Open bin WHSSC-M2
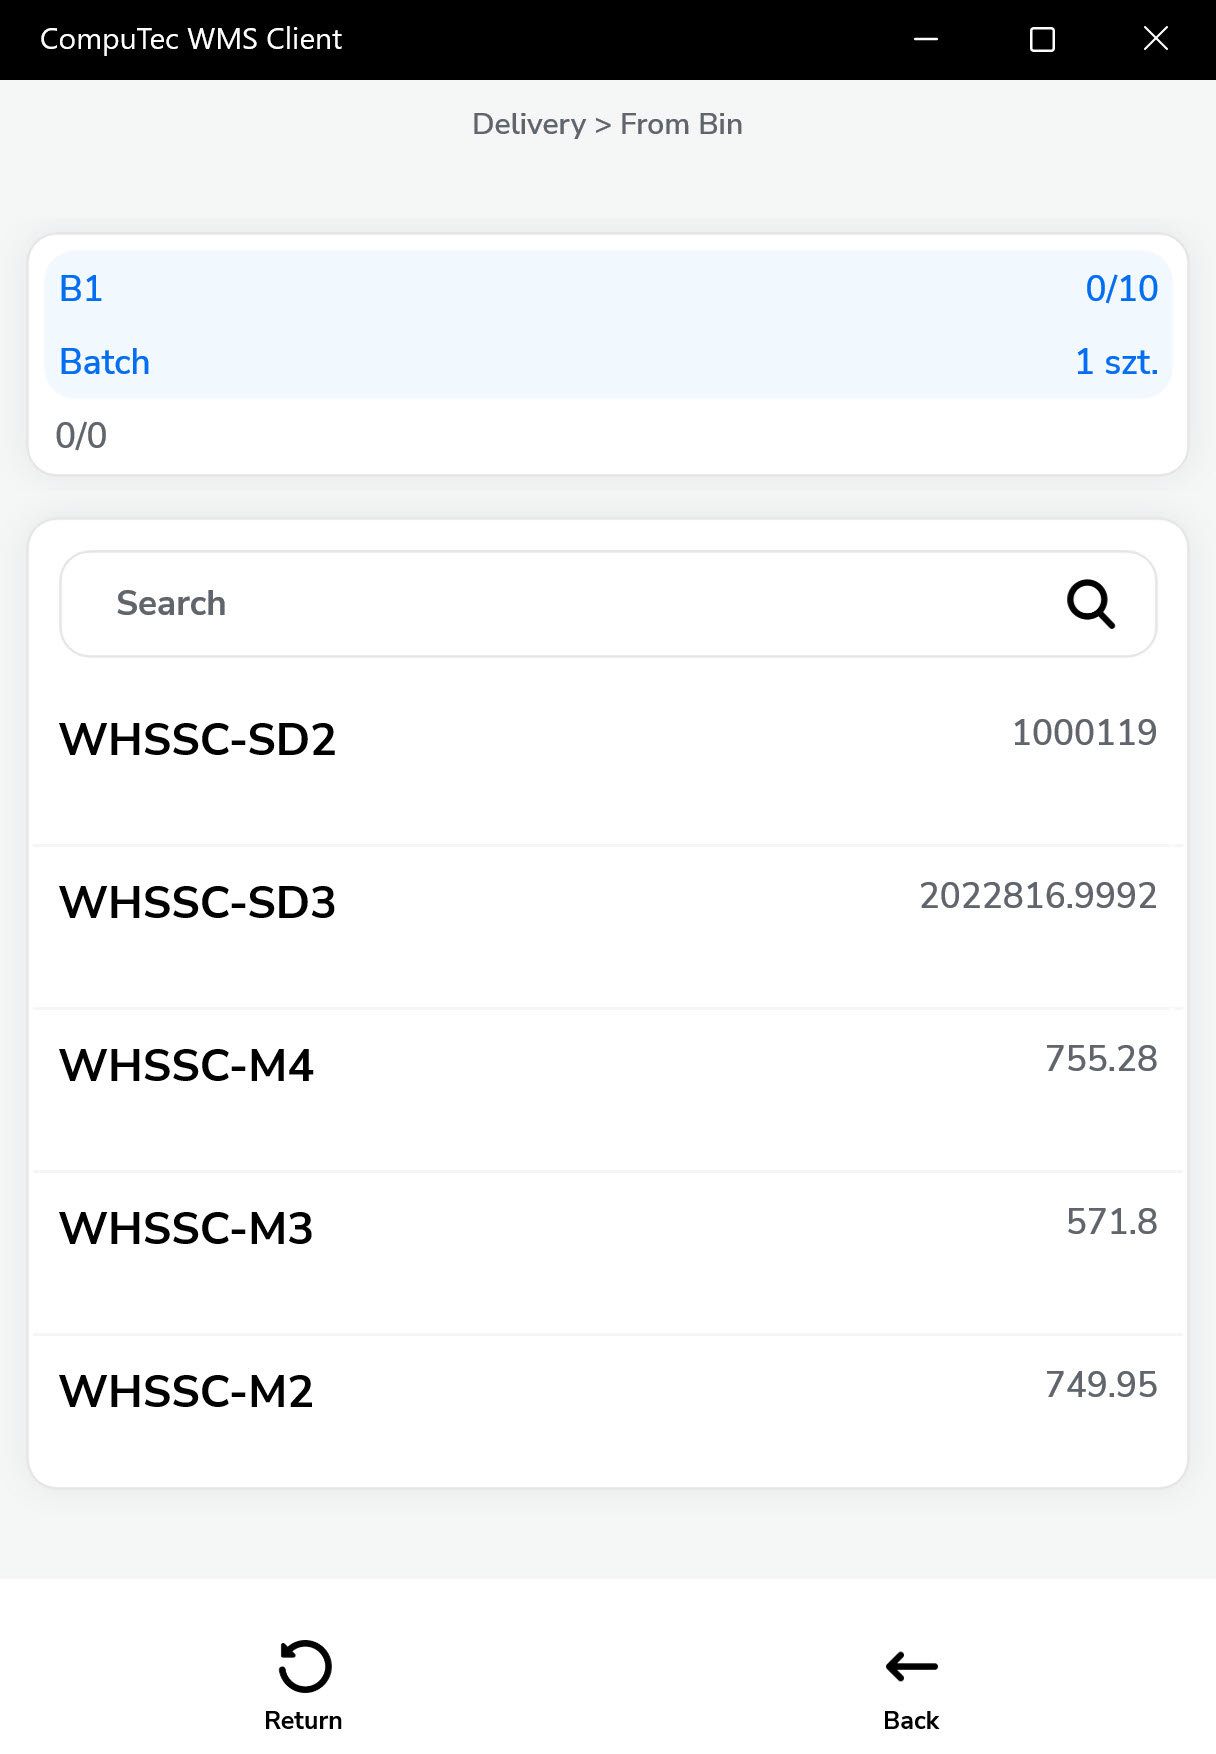This screenshot has height=1754, width=1216. (x=187, y=1392)
